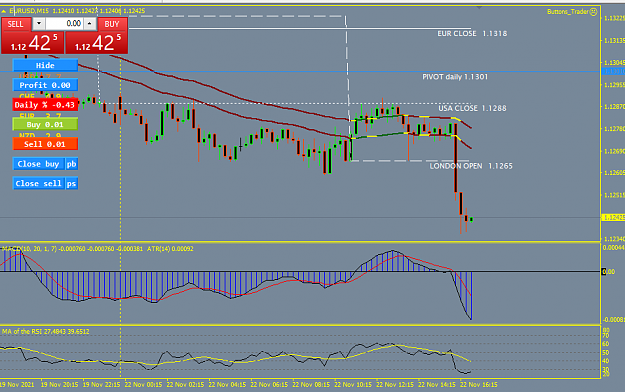Click the PIVOT daily 1.1301 label

(x=455, y=77)
